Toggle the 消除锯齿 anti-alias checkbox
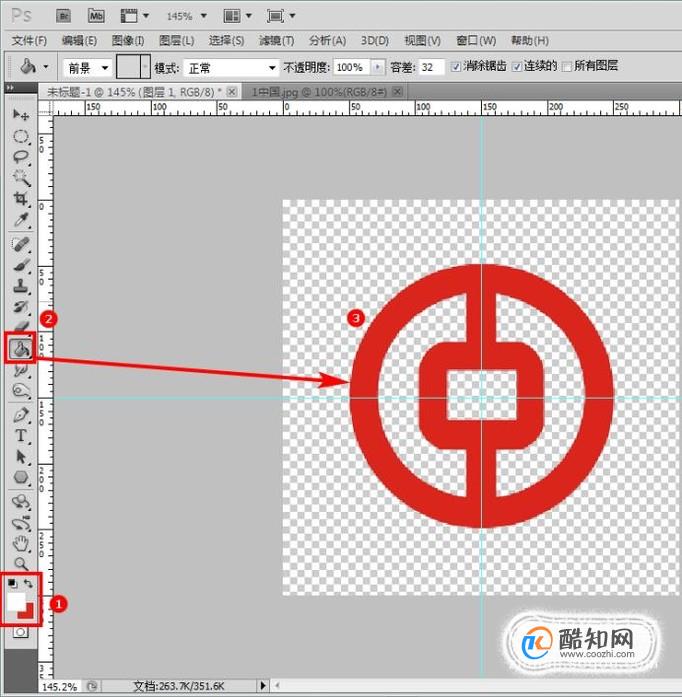682x697 pixels. click(x=456, y=67)
